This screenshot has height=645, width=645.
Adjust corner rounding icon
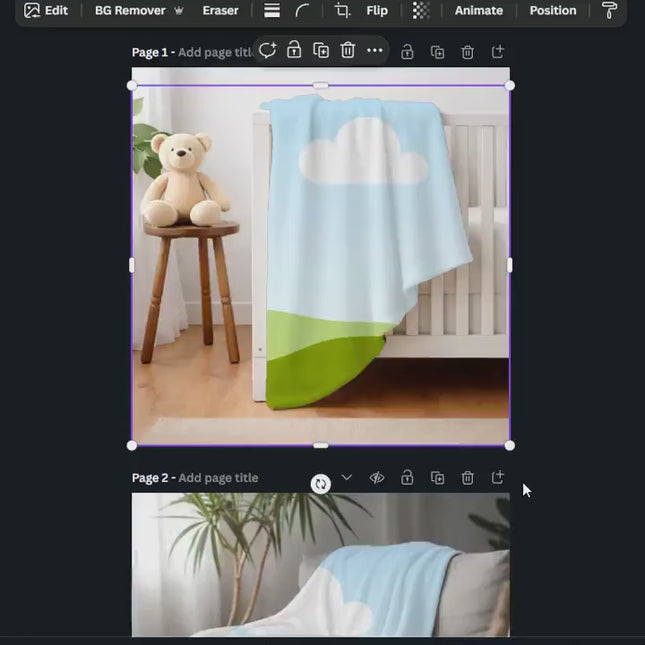pos(302,10)
